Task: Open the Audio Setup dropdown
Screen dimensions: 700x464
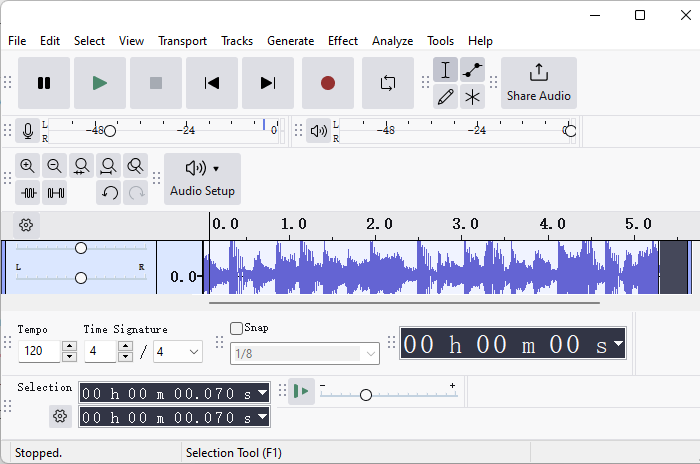Action: point(203,178)
